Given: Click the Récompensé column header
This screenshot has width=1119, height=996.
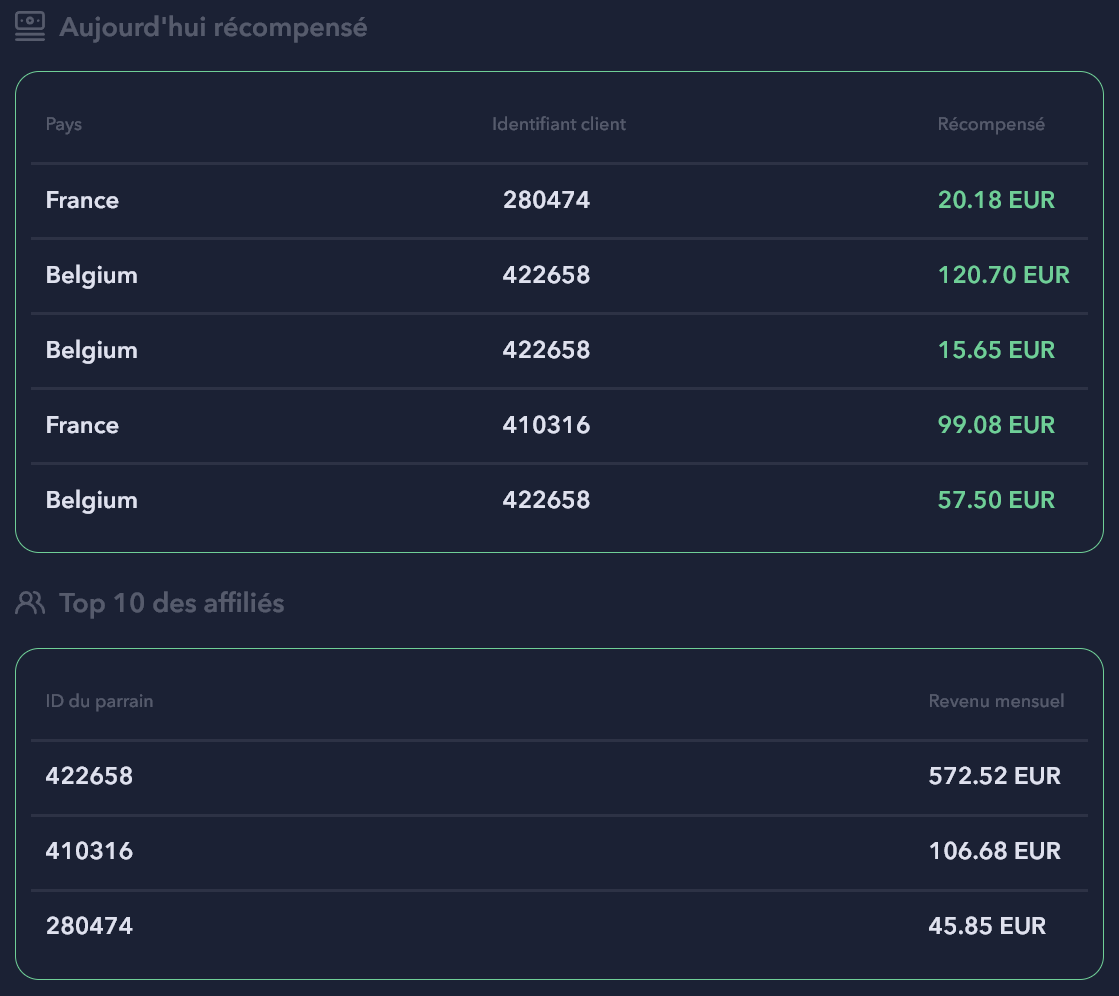Looking at the screenshot, I should tap(990, 124).
